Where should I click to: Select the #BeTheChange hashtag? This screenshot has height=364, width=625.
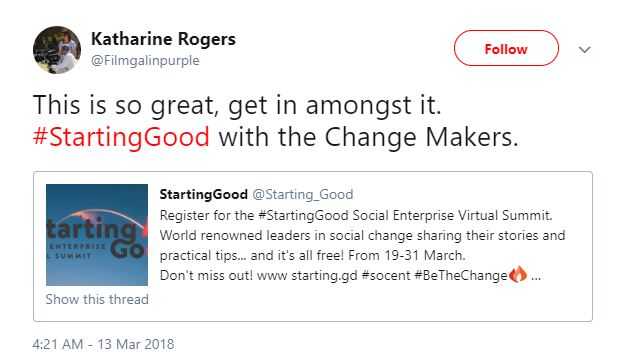click(x=461, y=275)
